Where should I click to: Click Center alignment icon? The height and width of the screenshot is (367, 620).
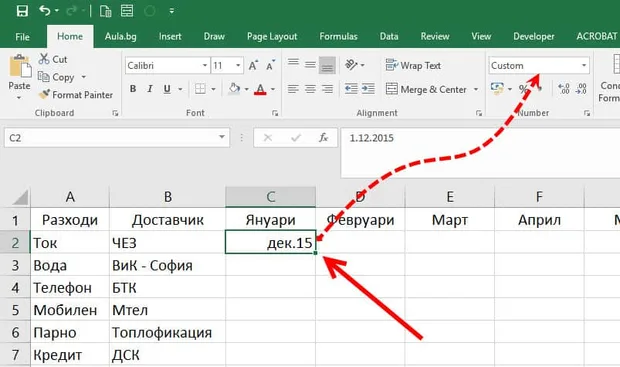[x=310, y=89]
